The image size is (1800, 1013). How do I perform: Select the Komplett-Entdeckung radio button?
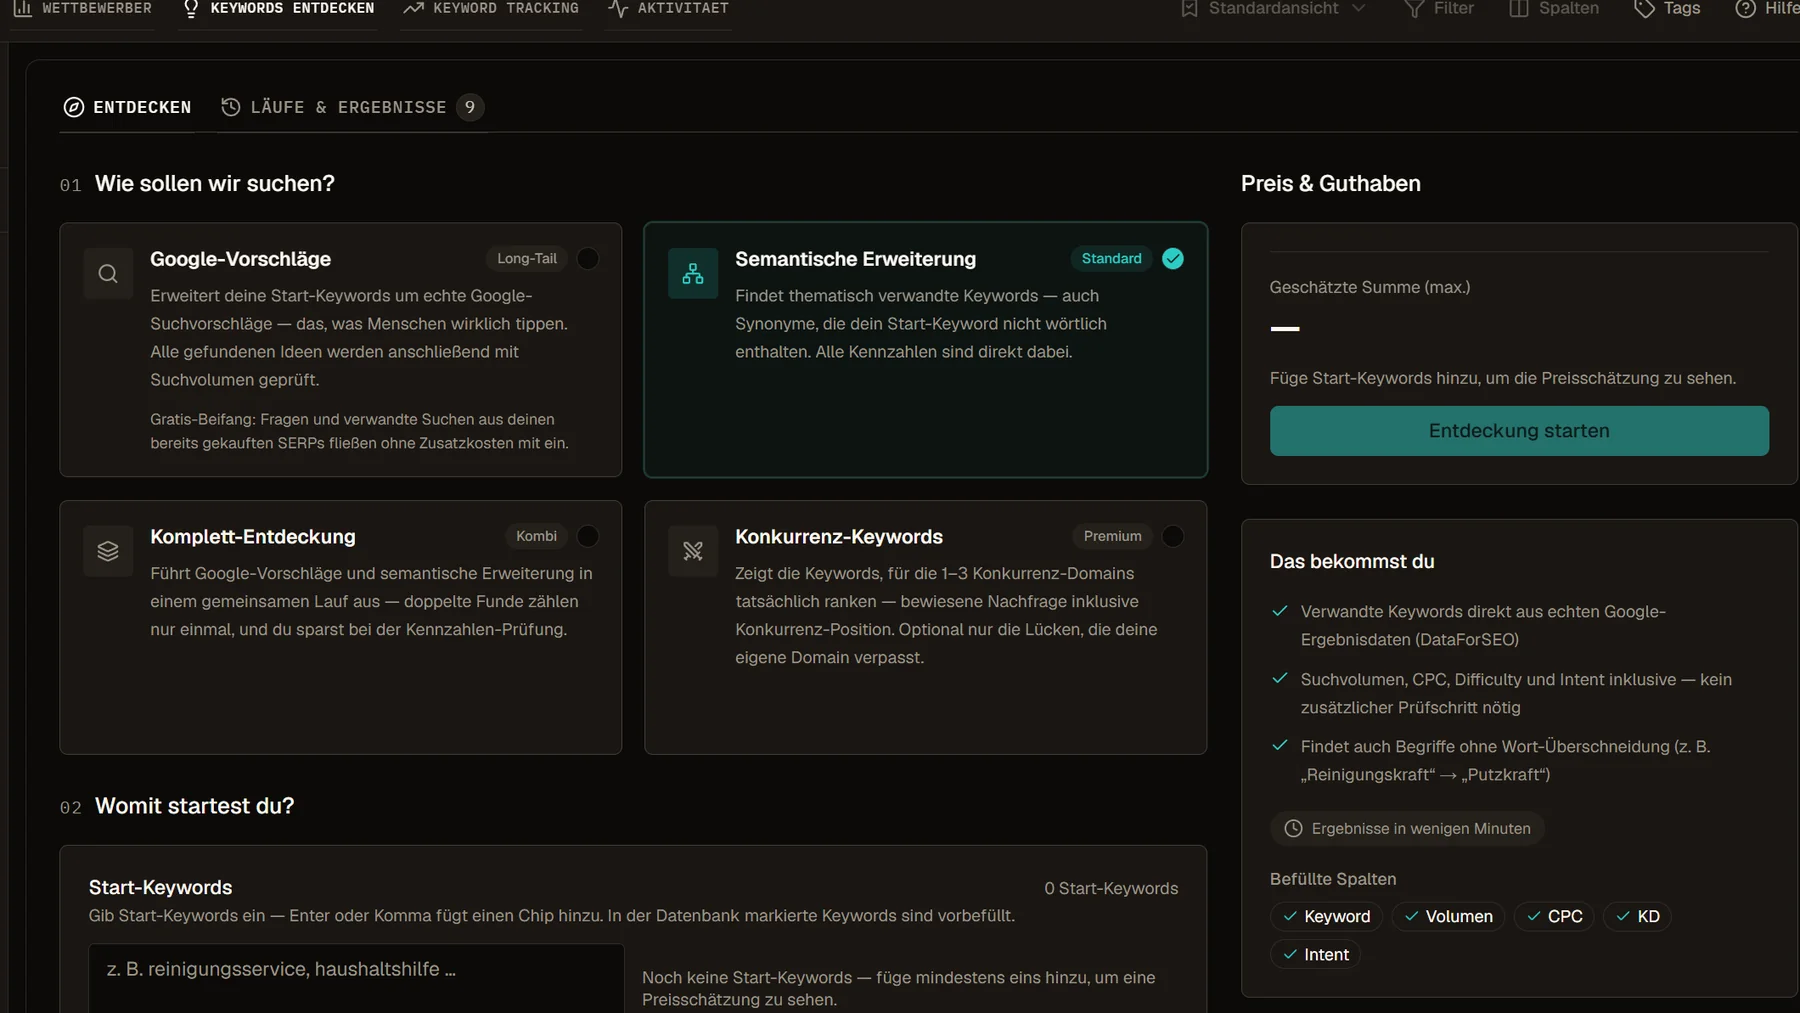(x=588, y=536)
